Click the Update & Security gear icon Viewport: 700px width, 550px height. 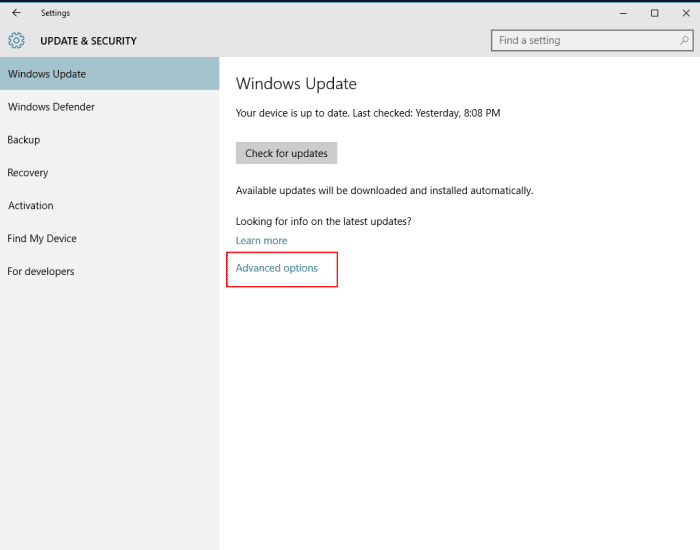click(17, 41)
